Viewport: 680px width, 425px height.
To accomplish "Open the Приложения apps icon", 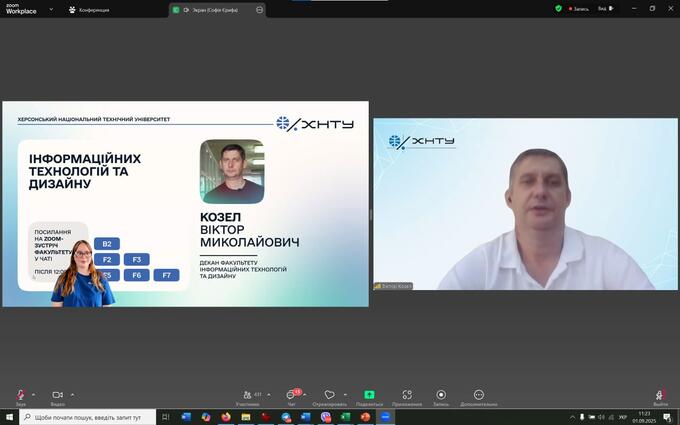I will [406, 396].
